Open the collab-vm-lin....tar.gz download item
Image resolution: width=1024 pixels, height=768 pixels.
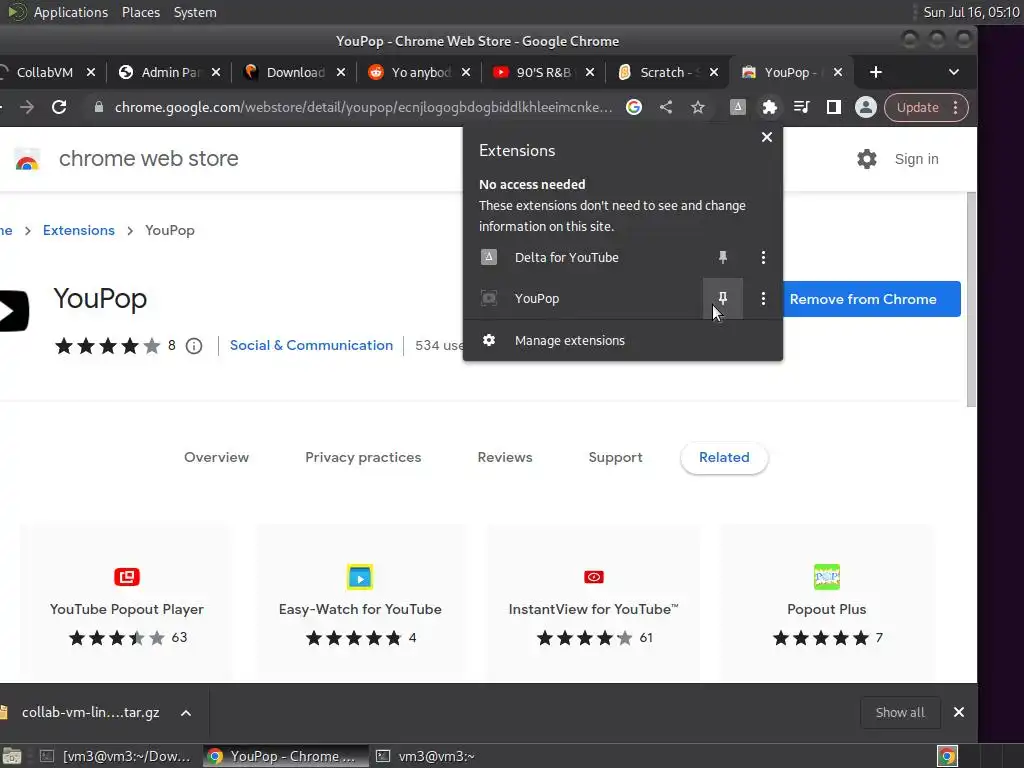point(90,712)
